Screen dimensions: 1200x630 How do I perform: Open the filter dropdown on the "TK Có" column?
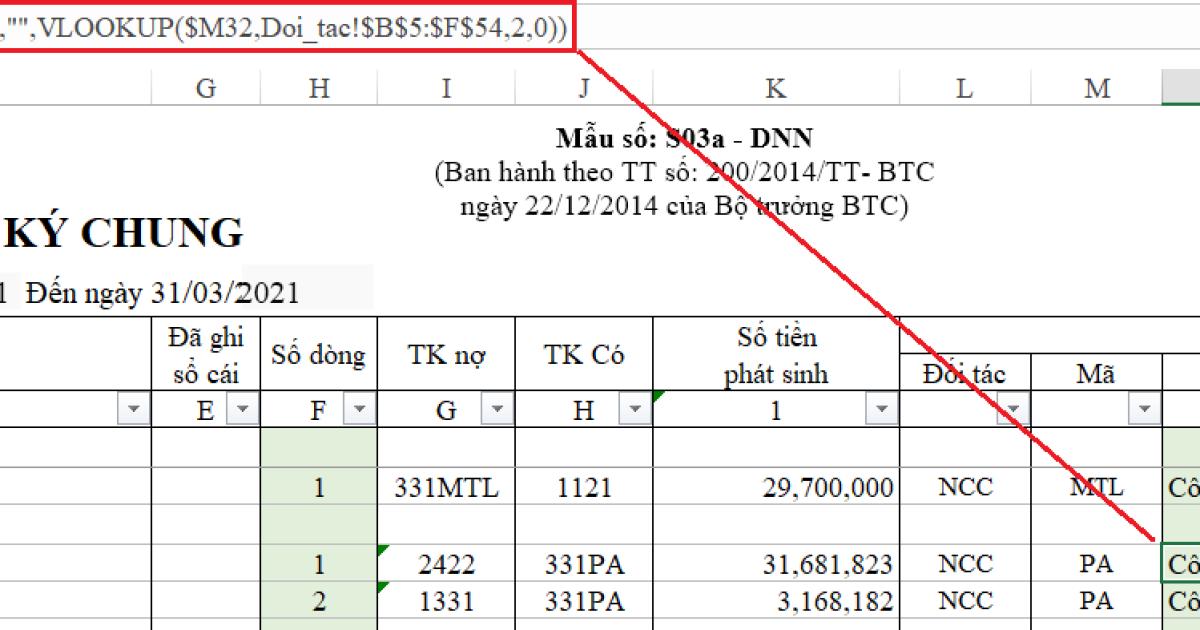click(x=634, y=408)
